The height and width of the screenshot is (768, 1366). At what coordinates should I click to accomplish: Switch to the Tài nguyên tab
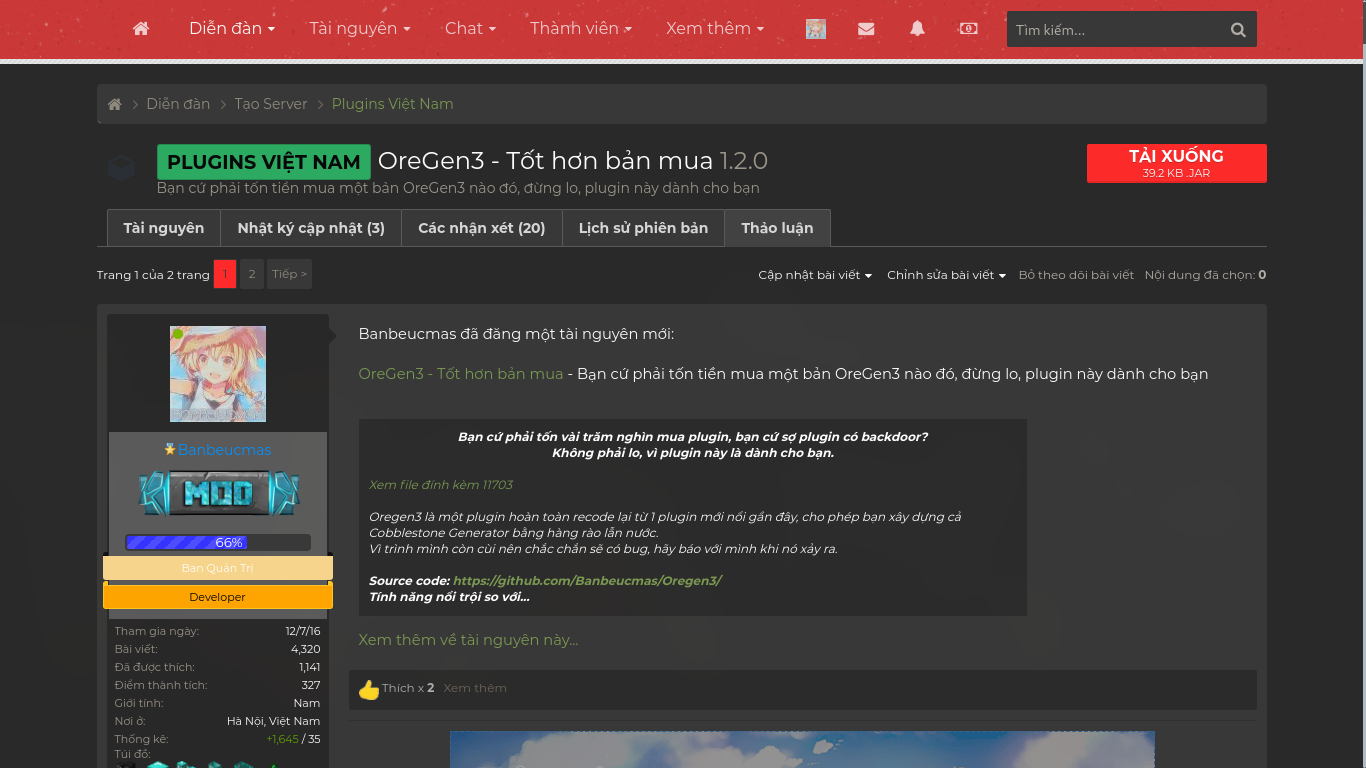pyautogui.click(x=164, y=228)
